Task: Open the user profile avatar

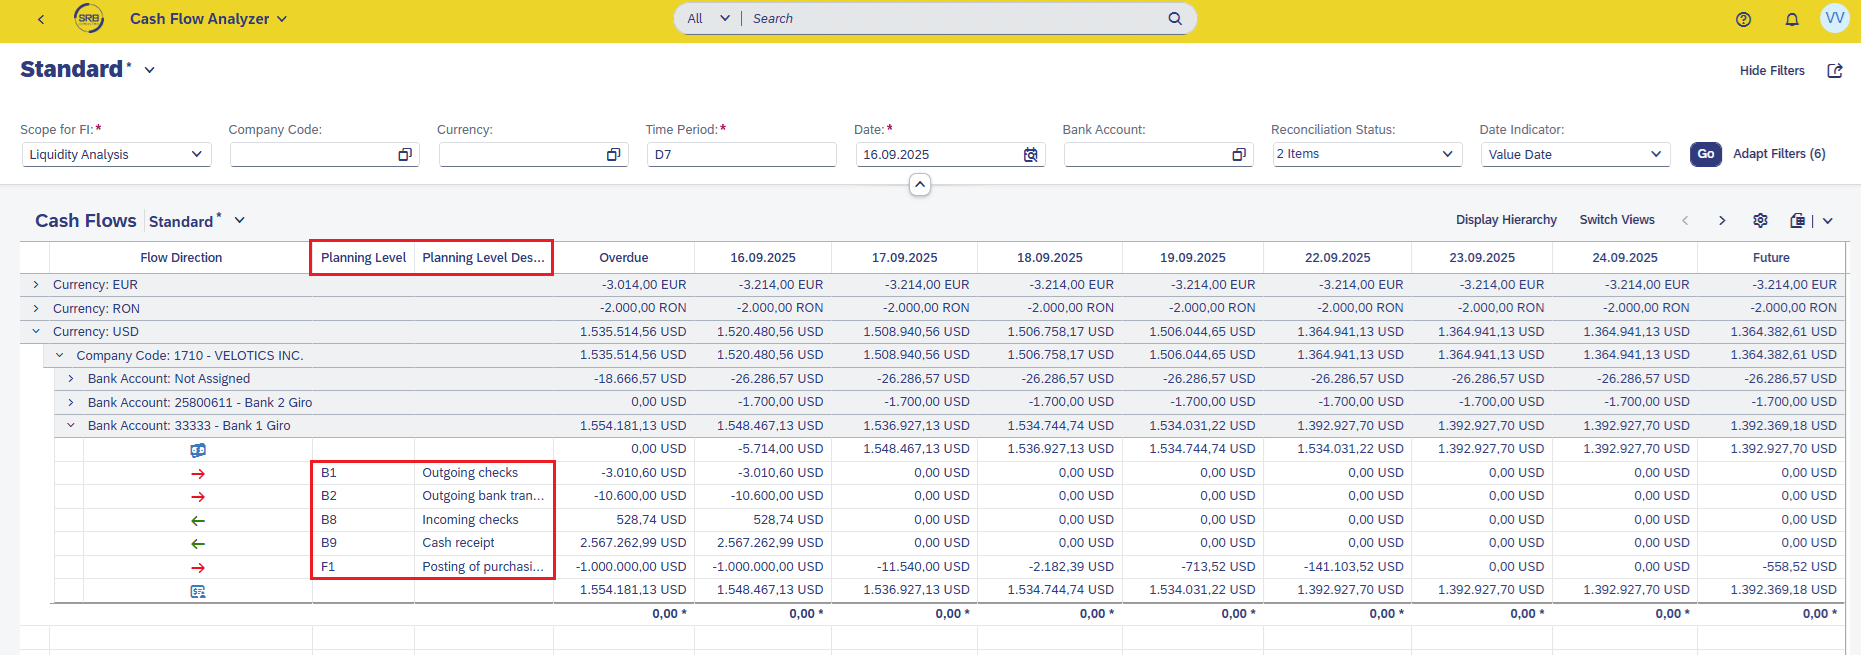Action: point(1834,18)
